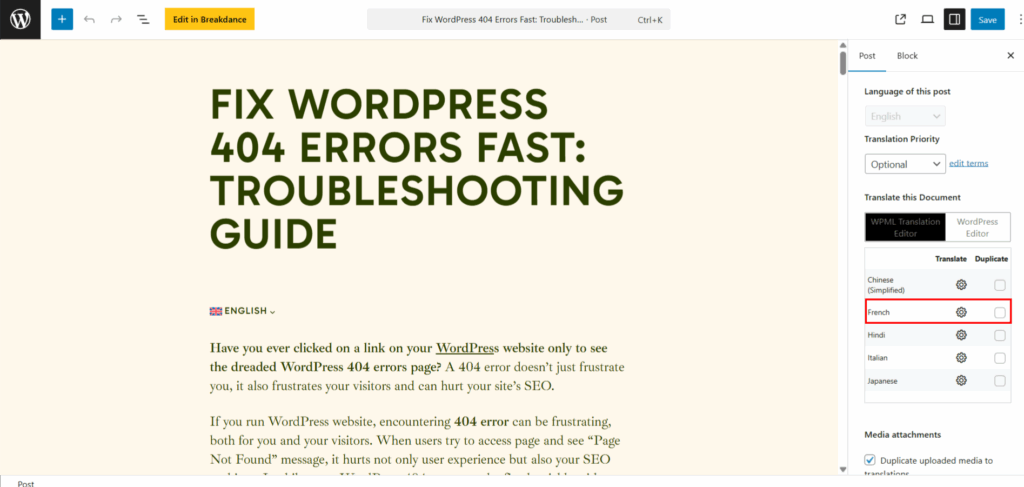The width and height of the screenshot is (1024, 487).
Task: Click the French translate gear icon
Action: pos(961,312)
